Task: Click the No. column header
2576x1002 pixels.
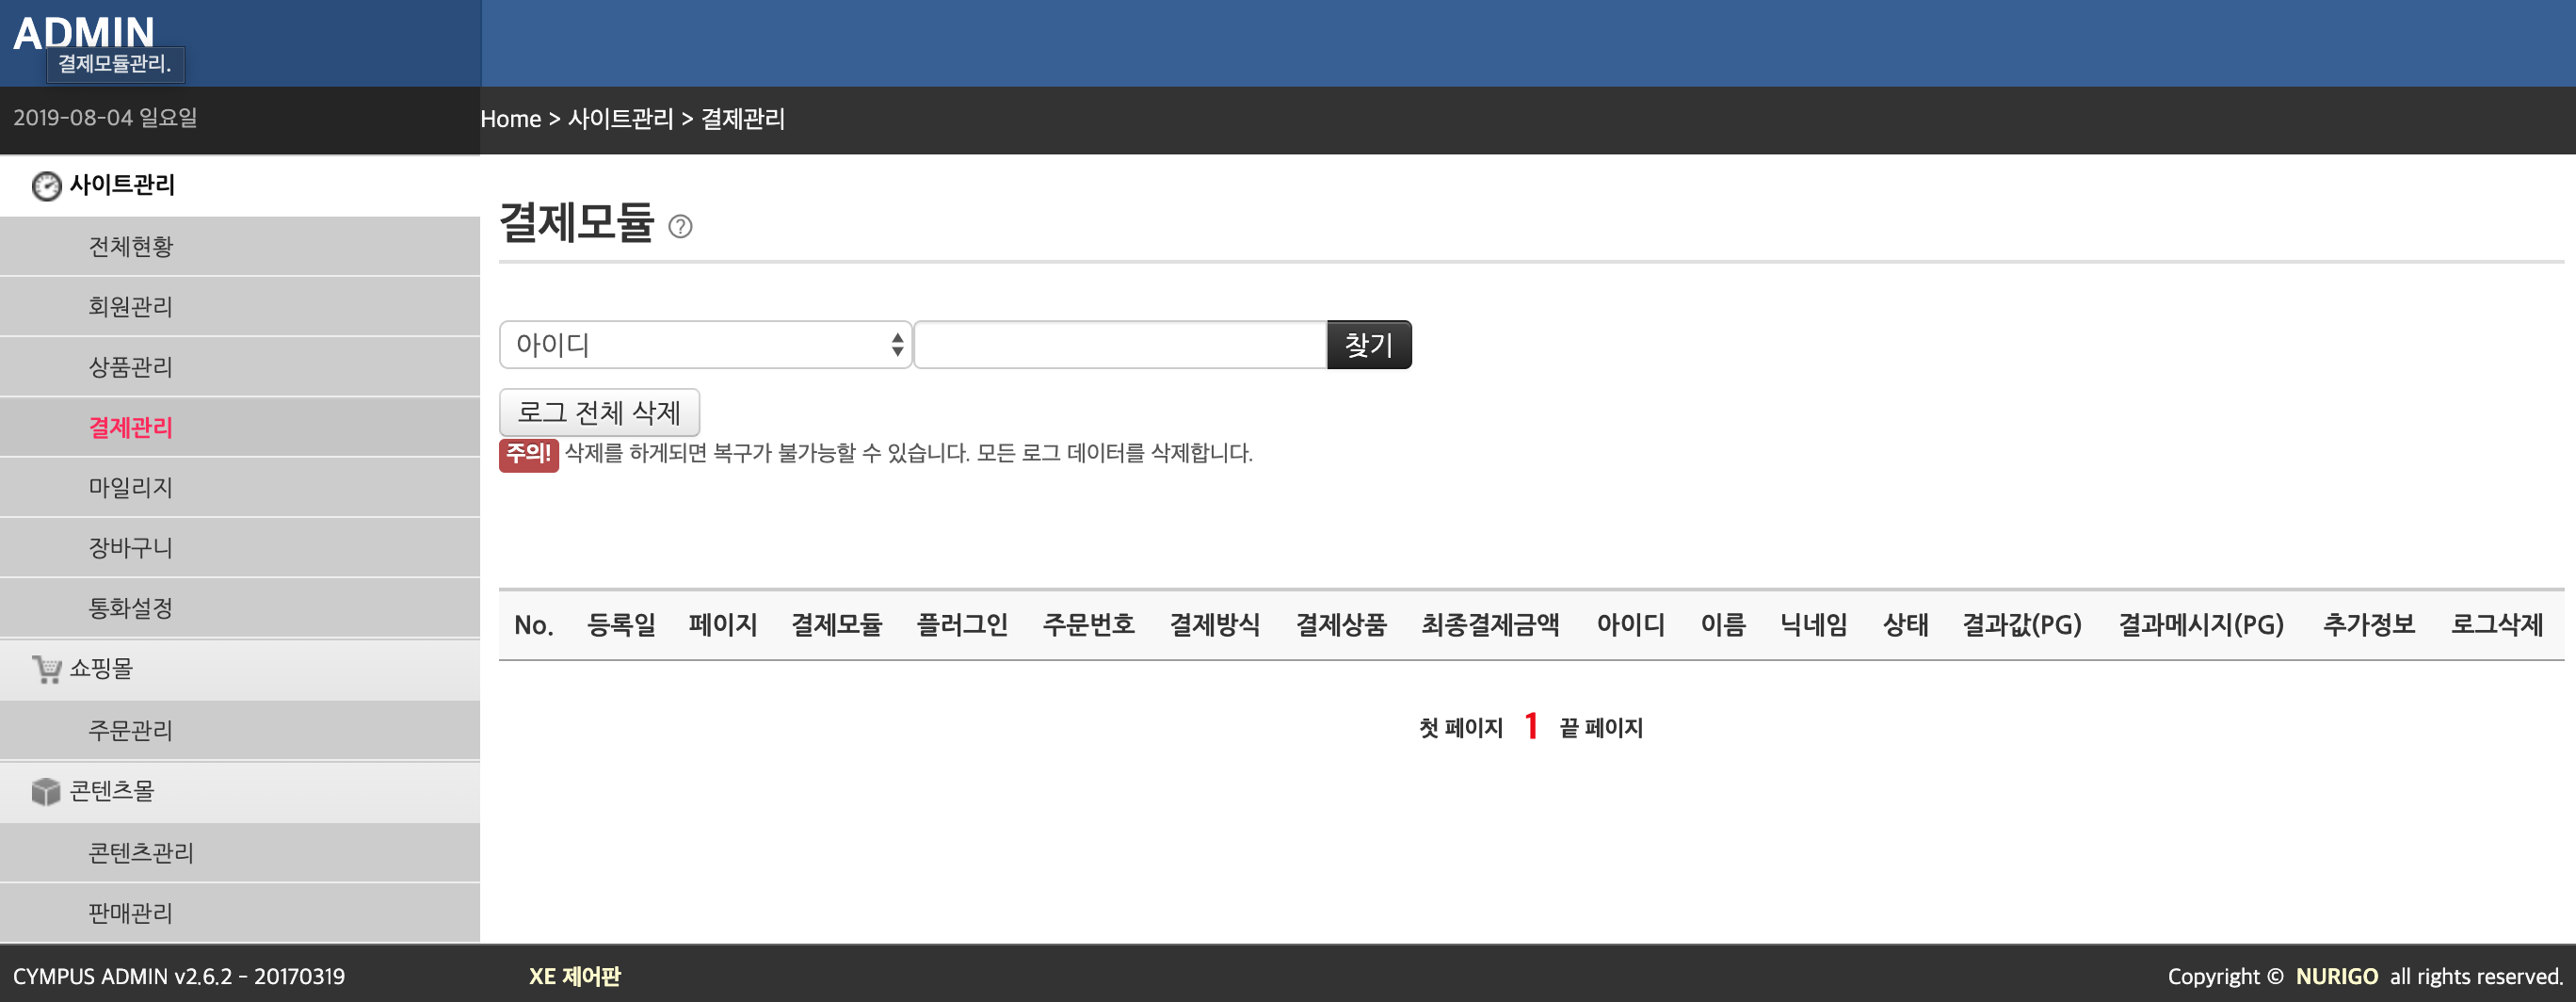Action: tap(534, 625)
